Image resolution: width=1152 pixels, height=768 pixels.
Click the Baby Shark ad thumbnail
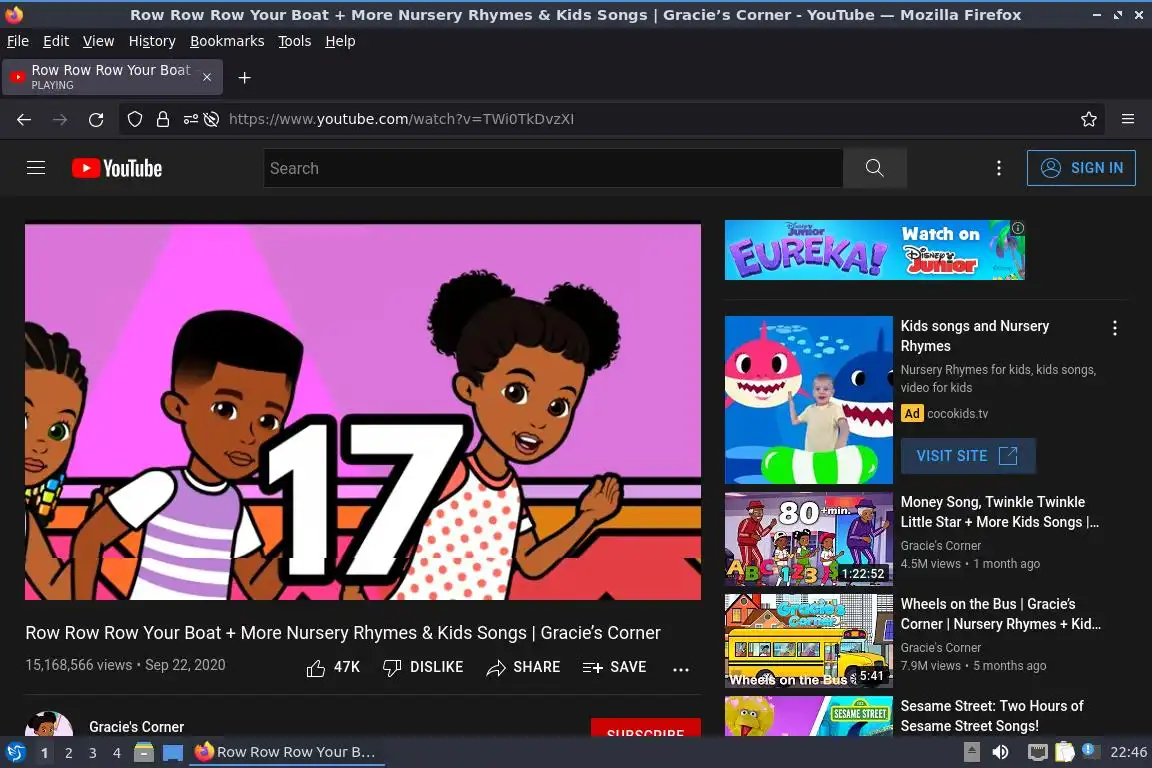[808, 400]
